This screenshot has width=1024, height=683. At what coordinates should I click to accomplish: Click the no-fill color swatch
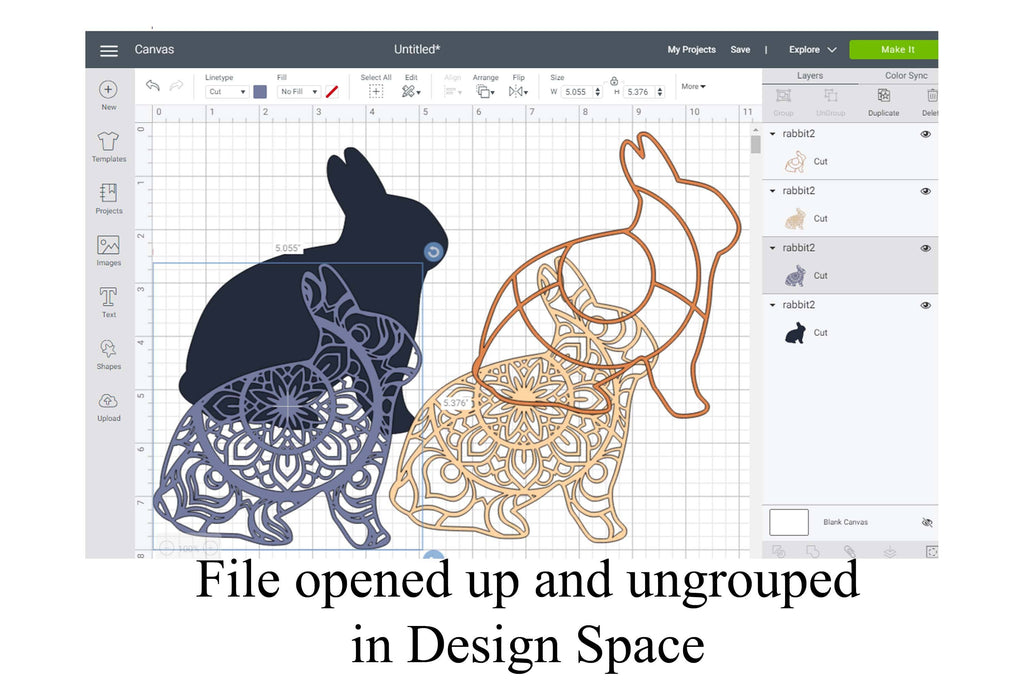coord(332,92)
